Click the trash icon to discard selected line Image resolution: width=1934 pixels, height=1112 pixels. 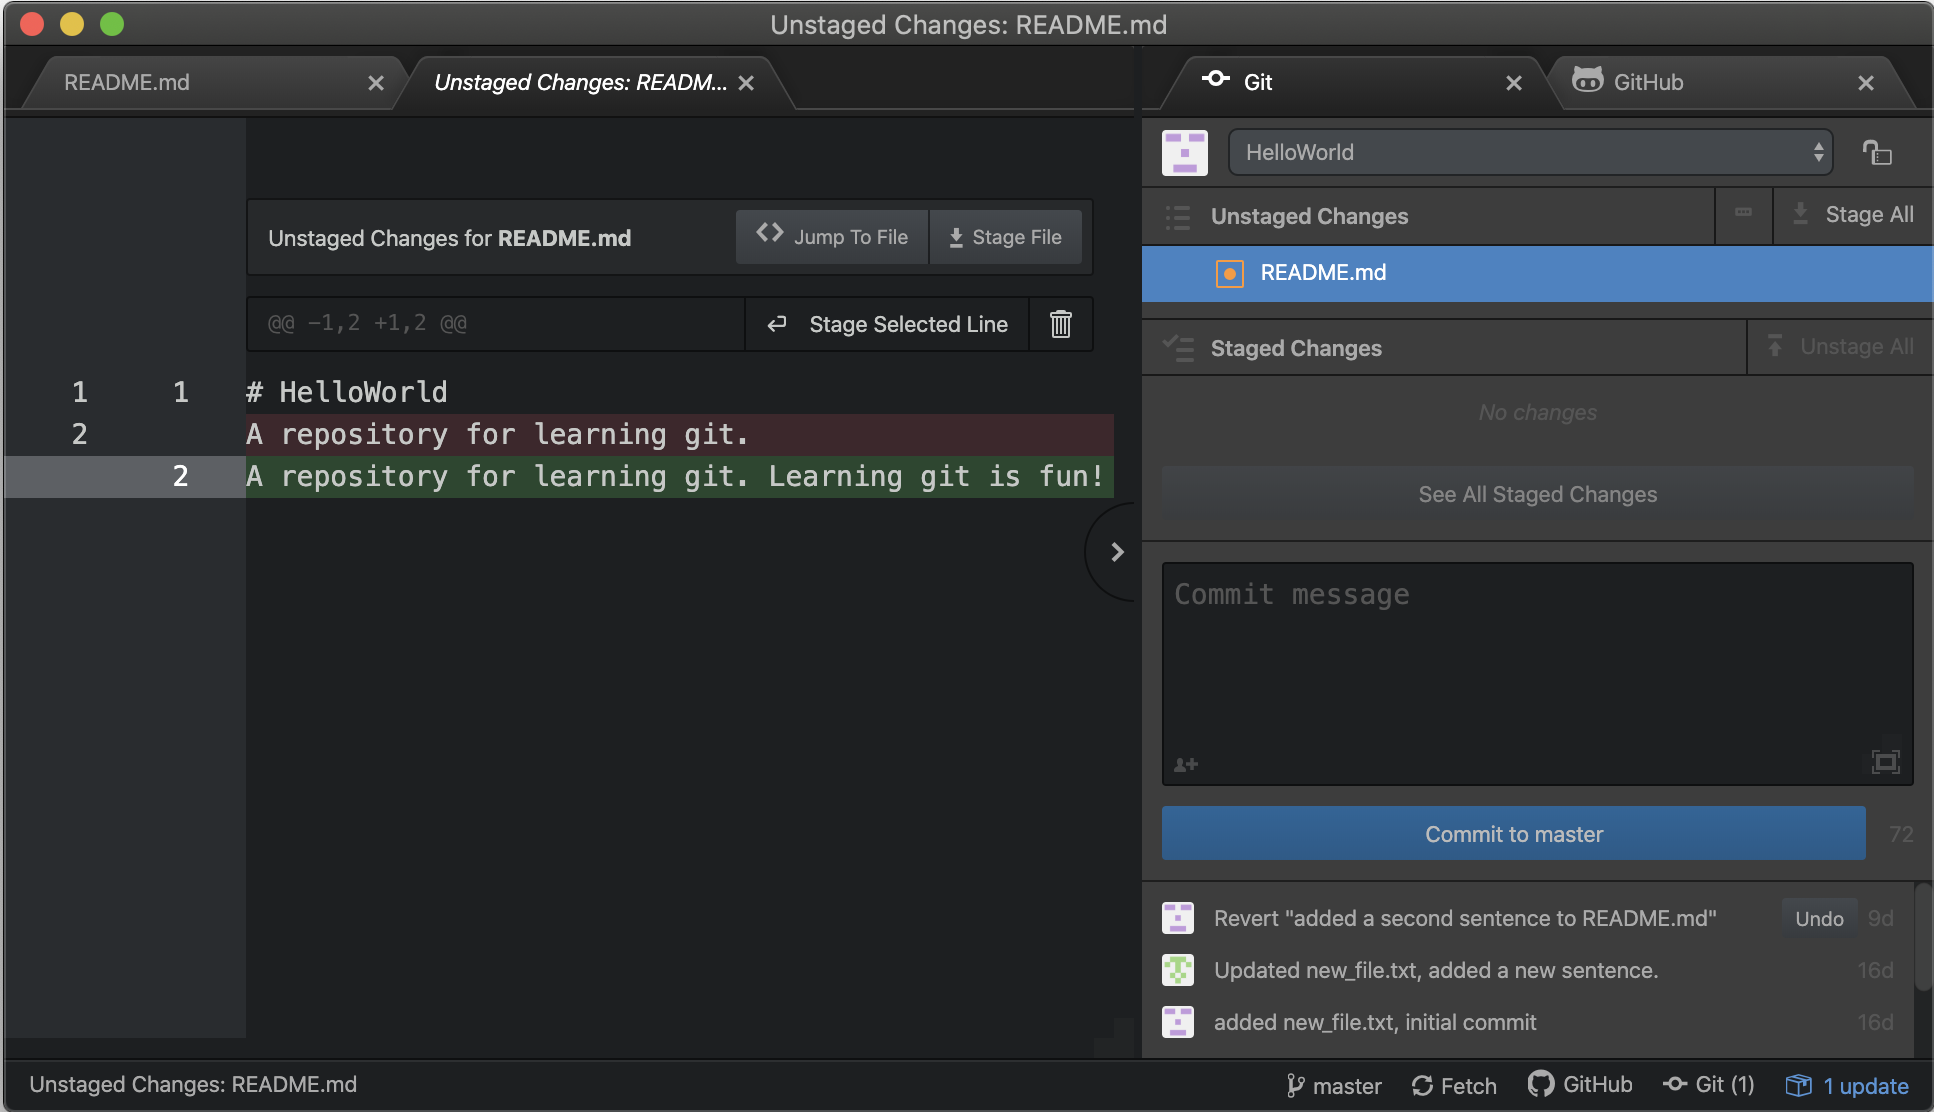pyautogui.click(x=1060, y=324)
